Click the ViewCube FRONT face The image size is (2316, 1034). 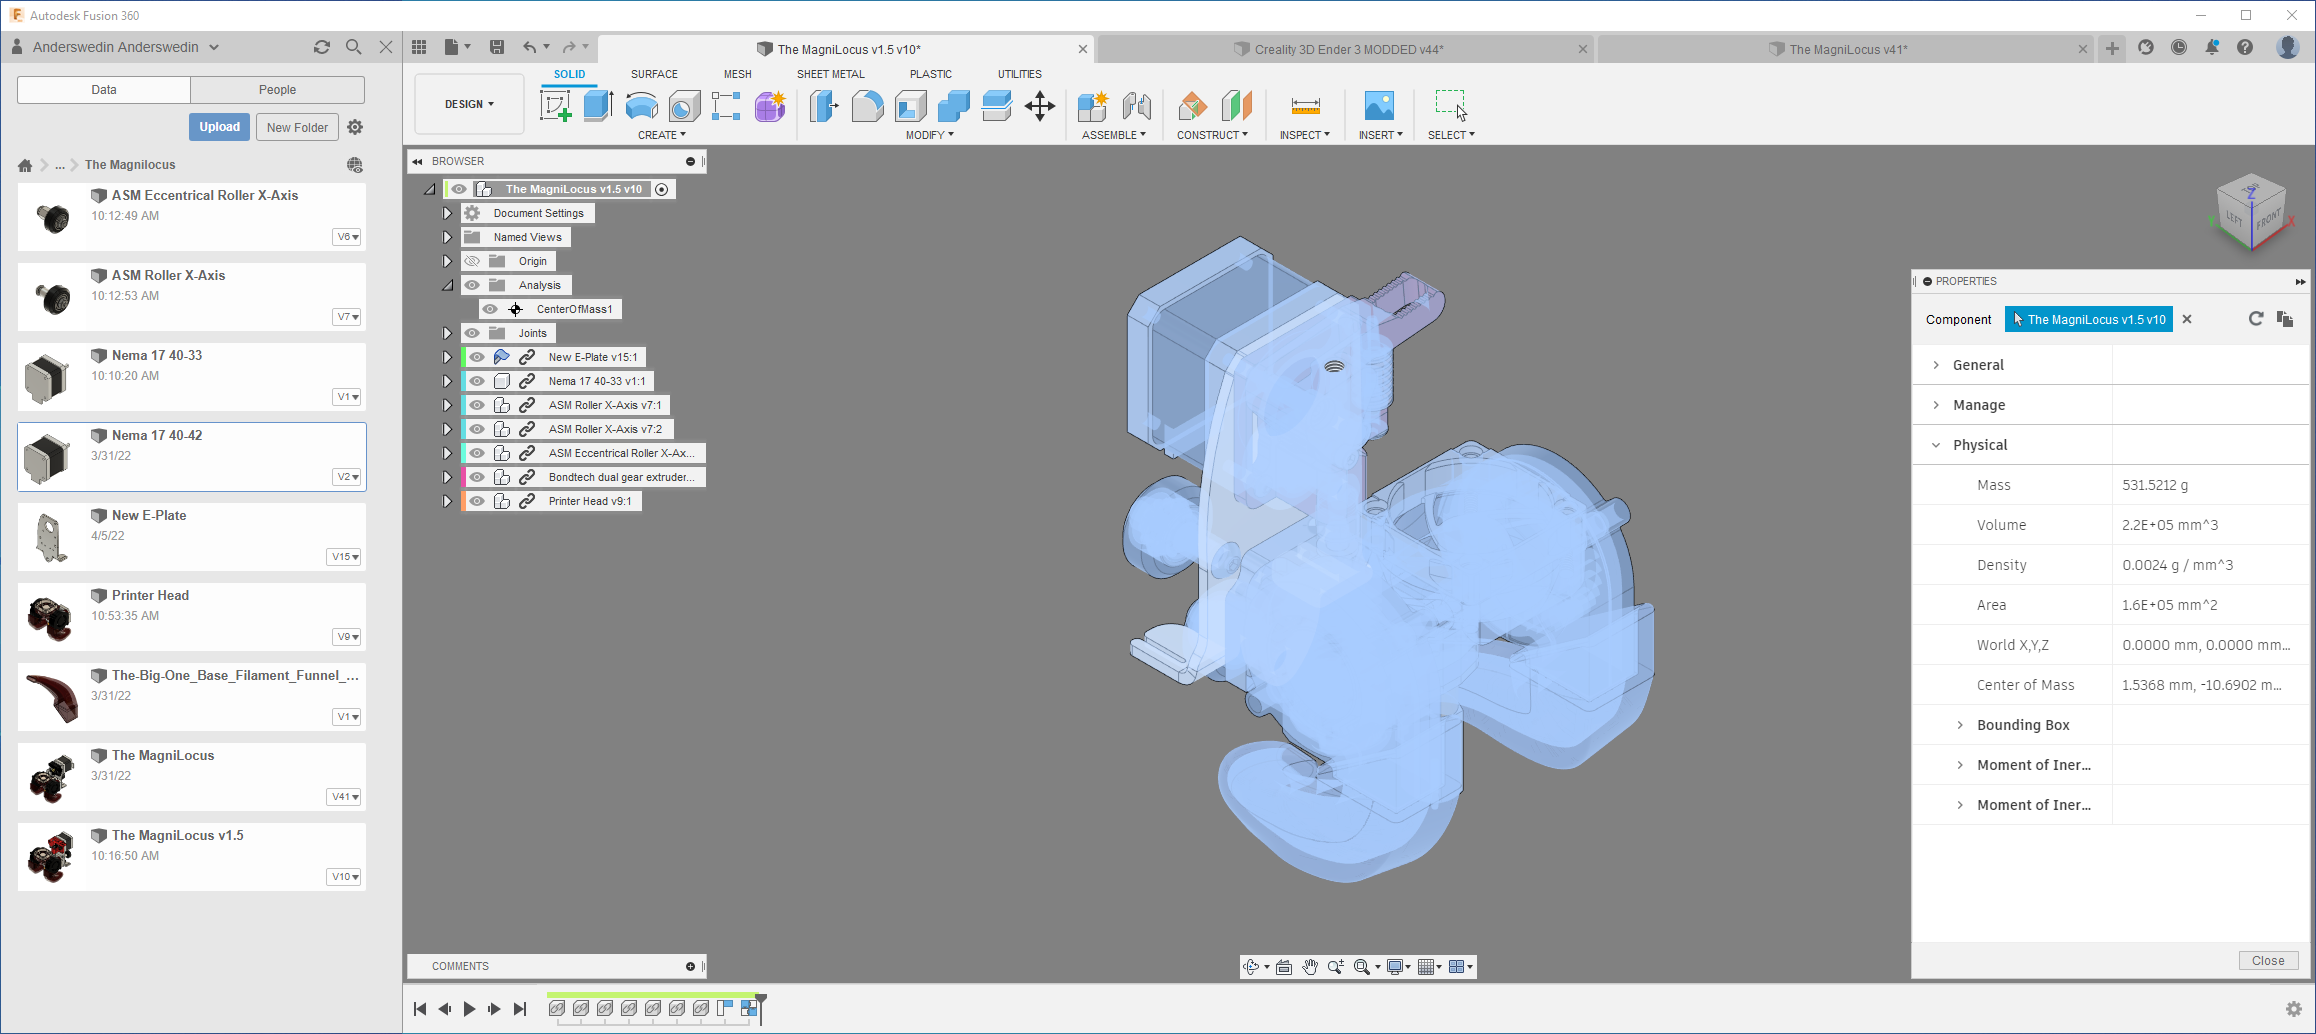(x=2268, y=218)
